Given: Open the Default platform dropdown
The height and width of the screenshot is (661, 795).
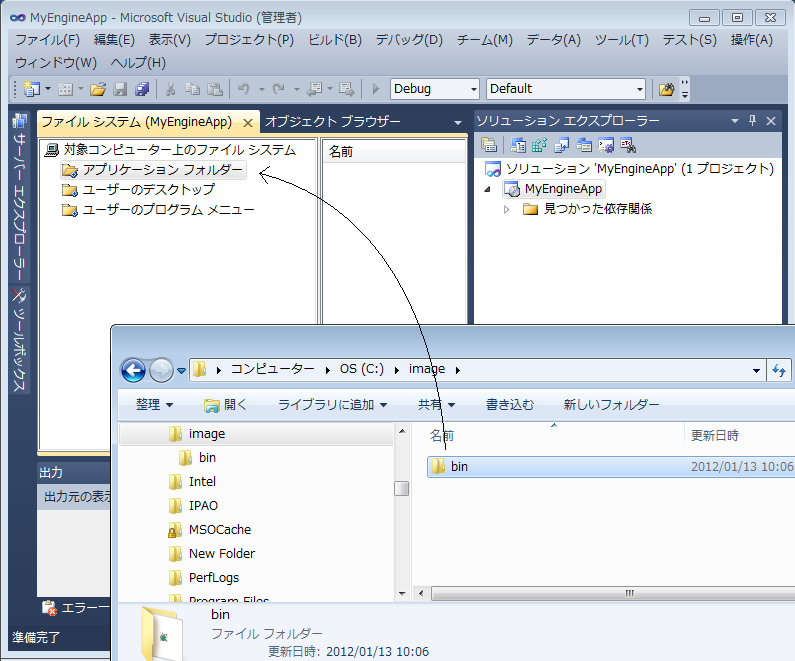Looking at the screenshot, I should click(x=639, y=89).
